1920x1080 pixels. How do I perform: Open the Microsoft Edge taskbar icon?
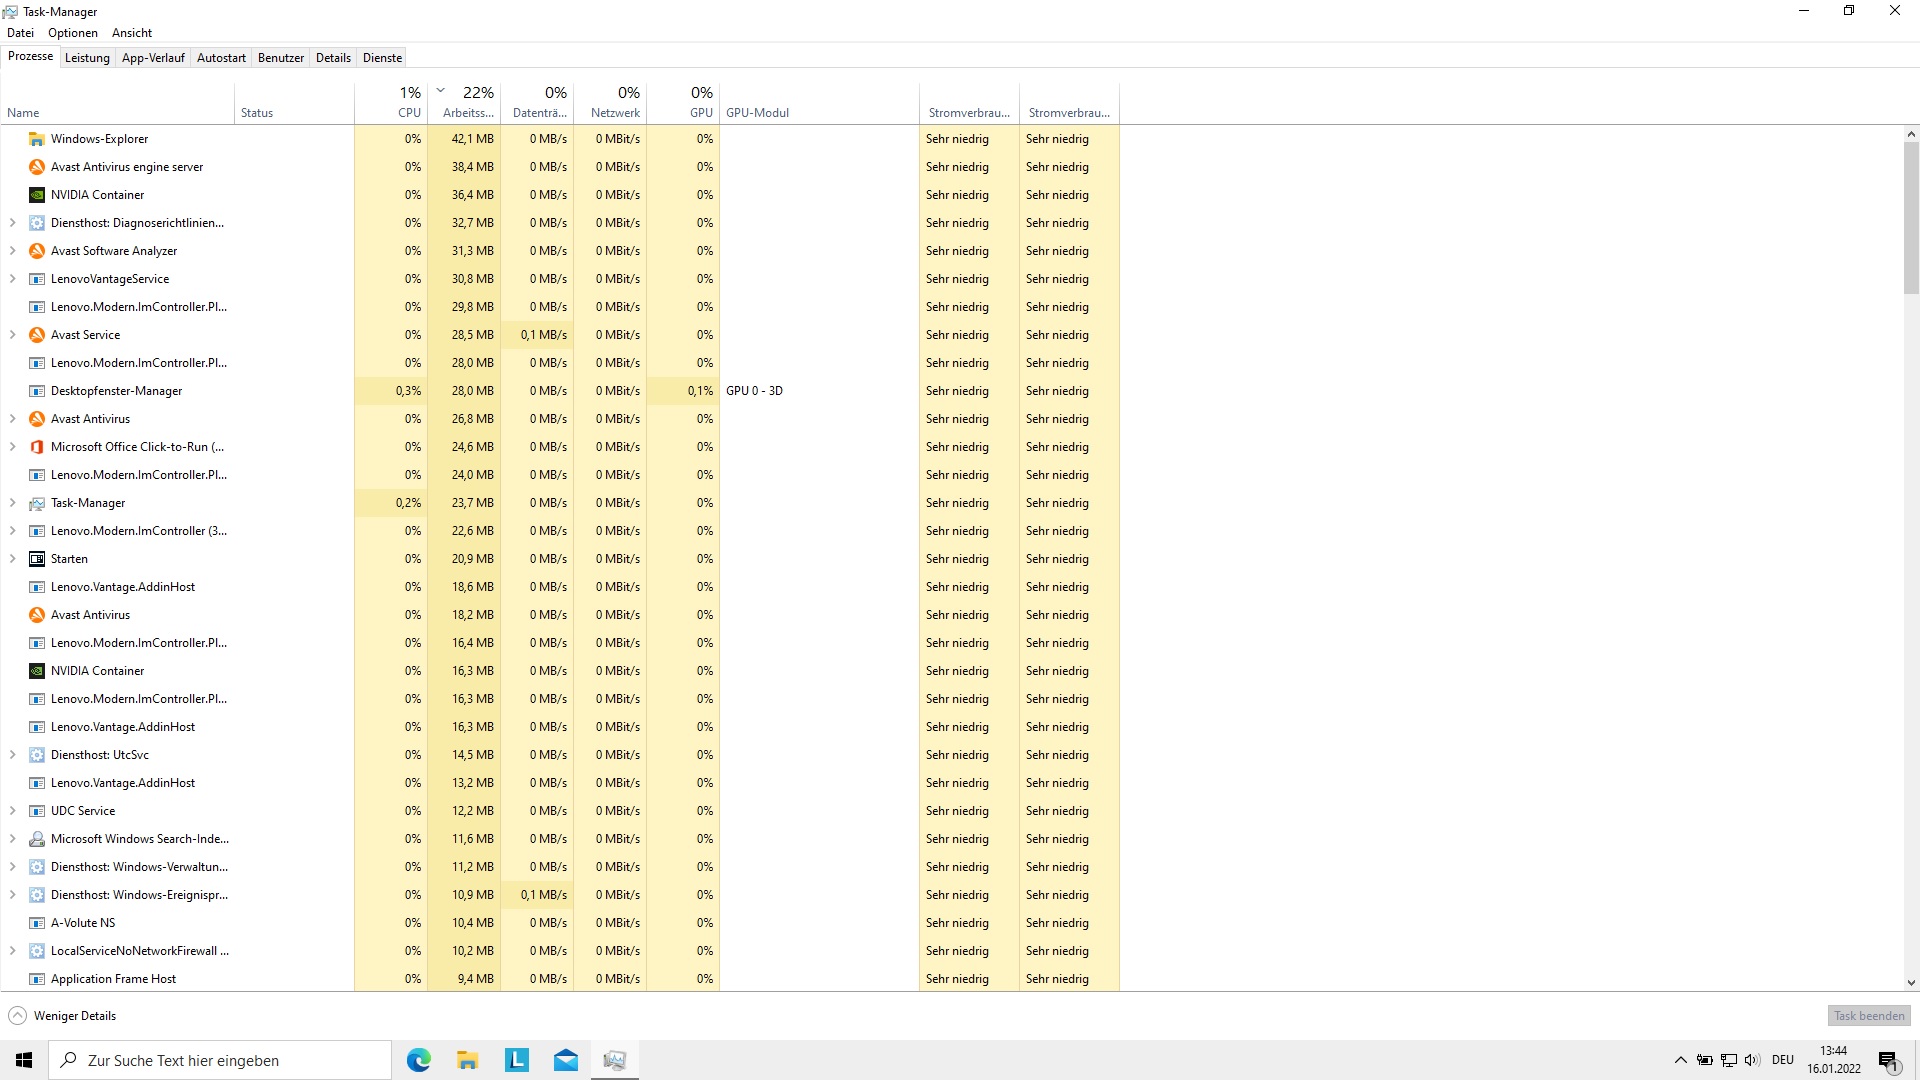(419, 1060)
